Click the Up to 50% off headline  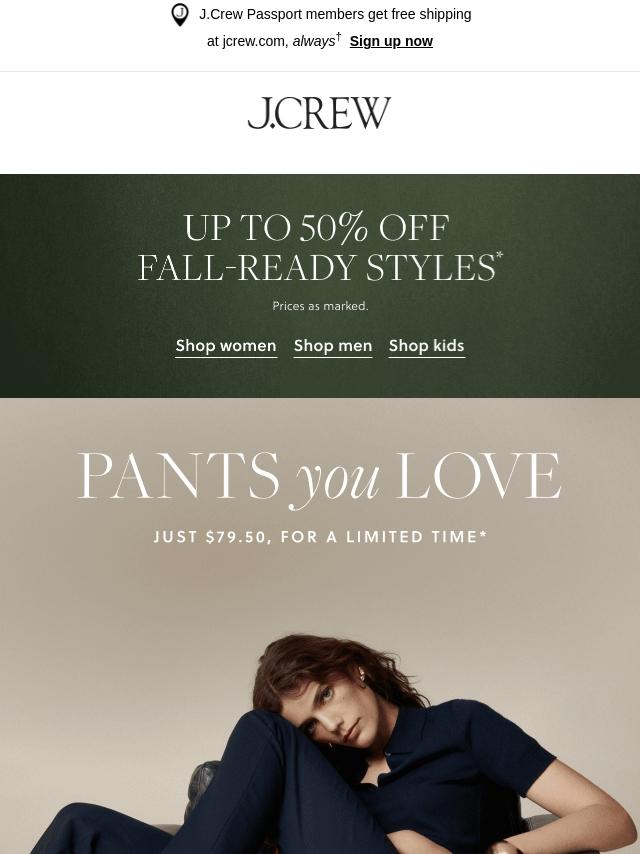(x=316, y=227)
